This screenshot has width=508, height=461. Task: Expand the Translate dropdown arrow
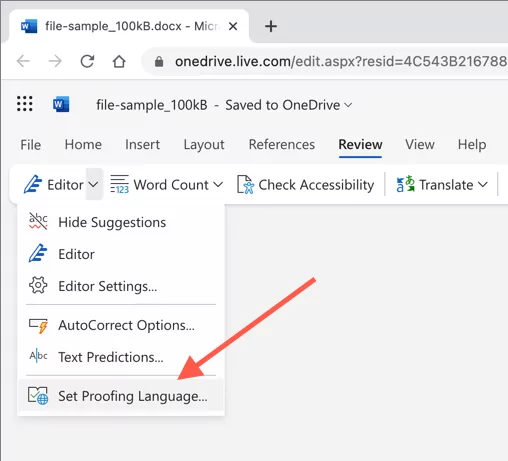coord(482,184)
